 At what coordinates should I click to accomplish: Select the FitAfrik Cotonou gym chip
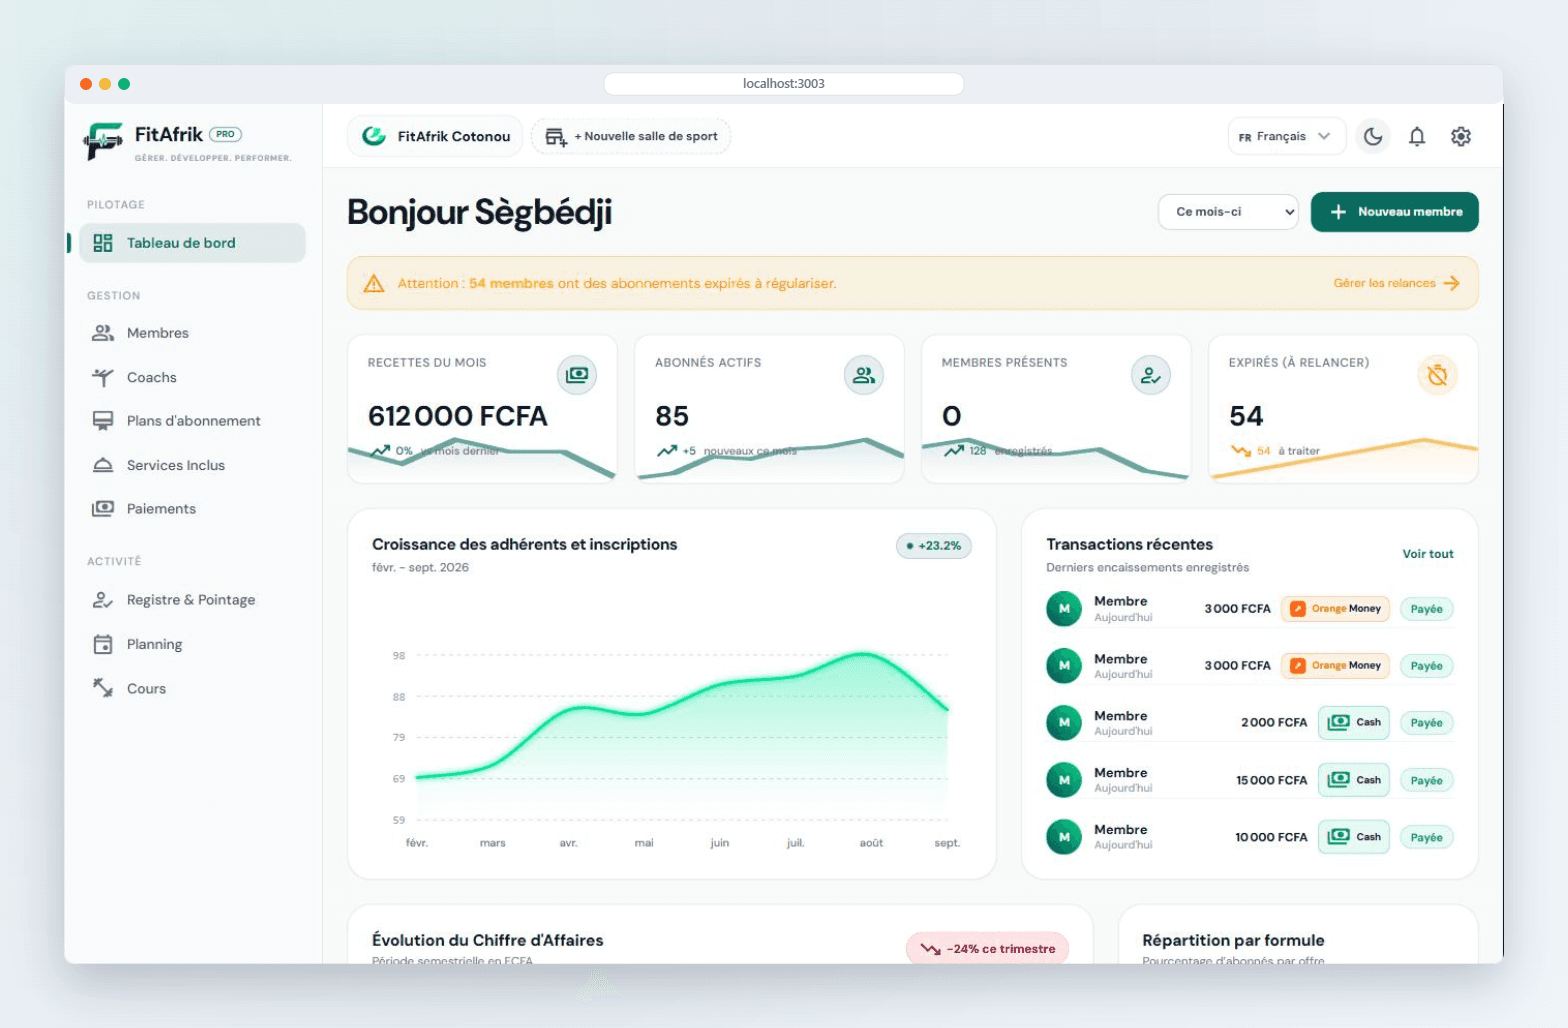coord(435,136)
